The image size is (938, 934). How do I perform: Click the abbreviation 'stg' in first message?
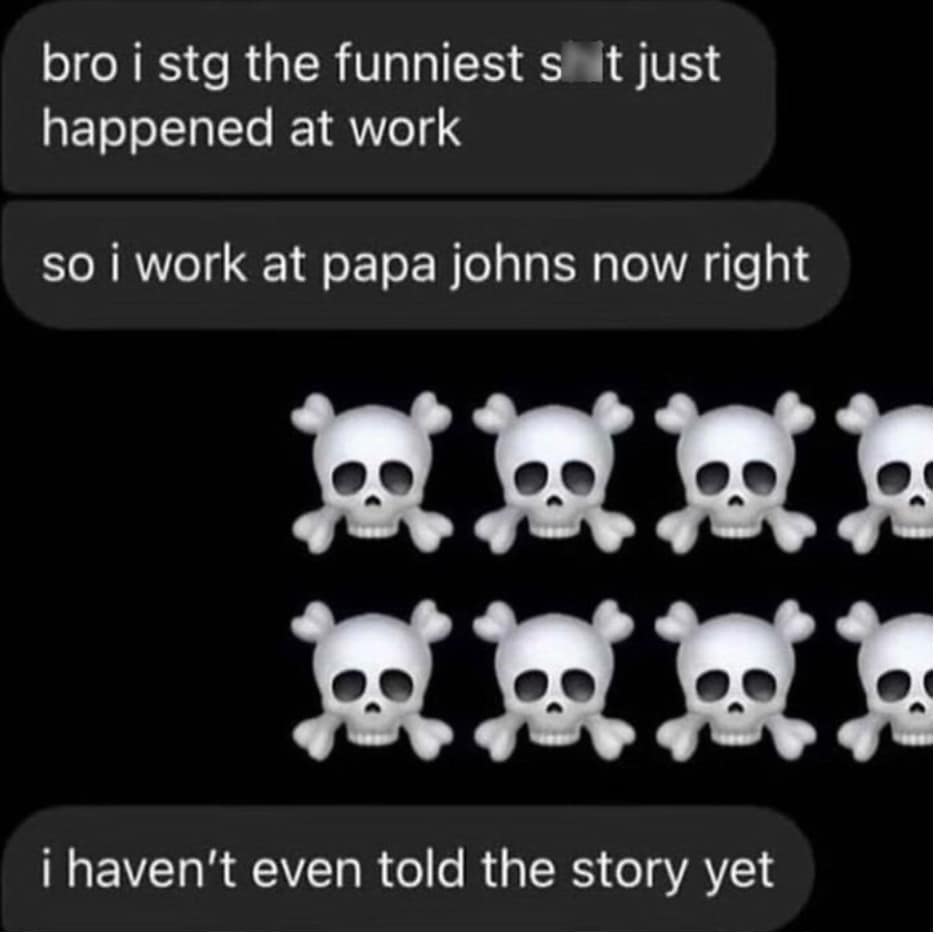[194, 67]
